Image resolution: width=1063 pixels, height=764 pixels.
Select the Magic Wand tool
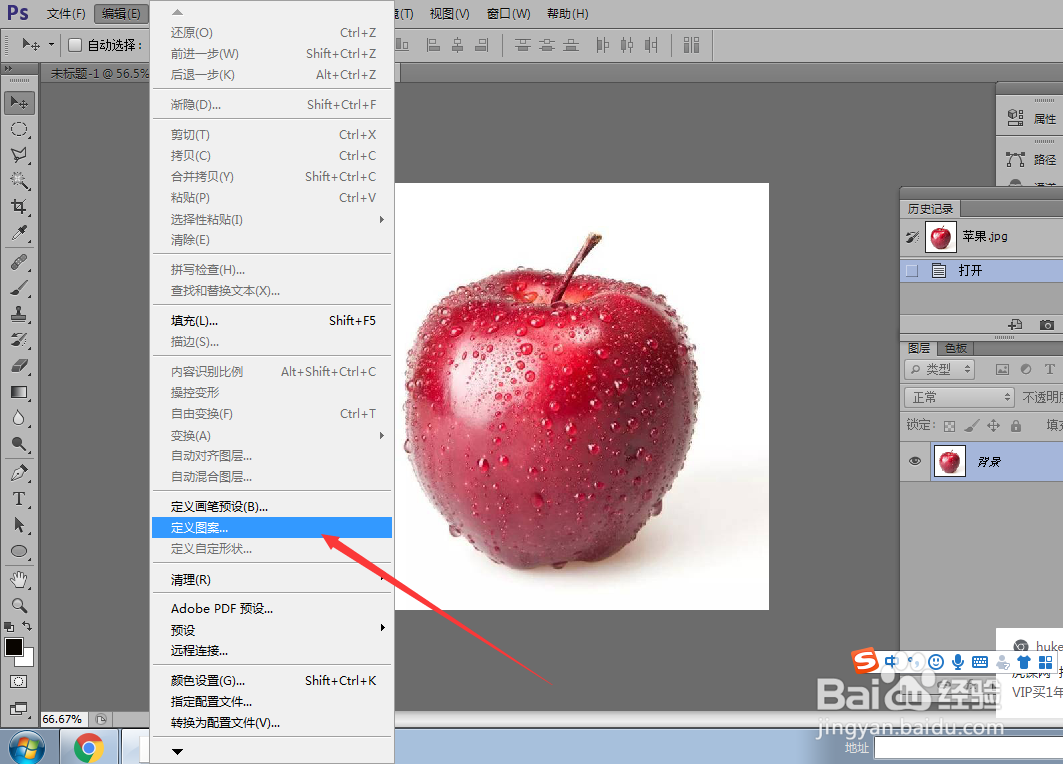click(19, 180)
